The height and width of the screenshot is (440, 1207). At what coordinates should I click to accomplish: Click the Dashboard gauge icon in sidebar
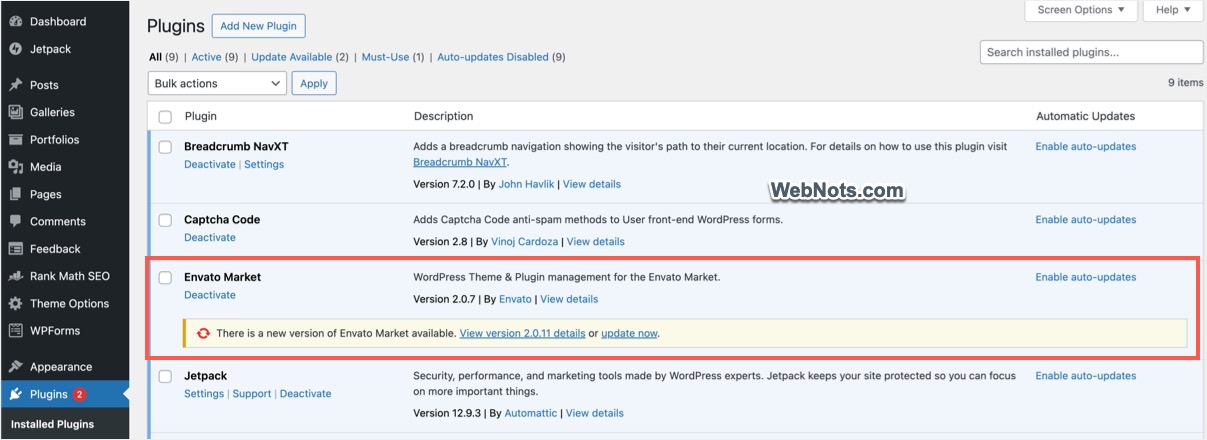coord(16,21)
